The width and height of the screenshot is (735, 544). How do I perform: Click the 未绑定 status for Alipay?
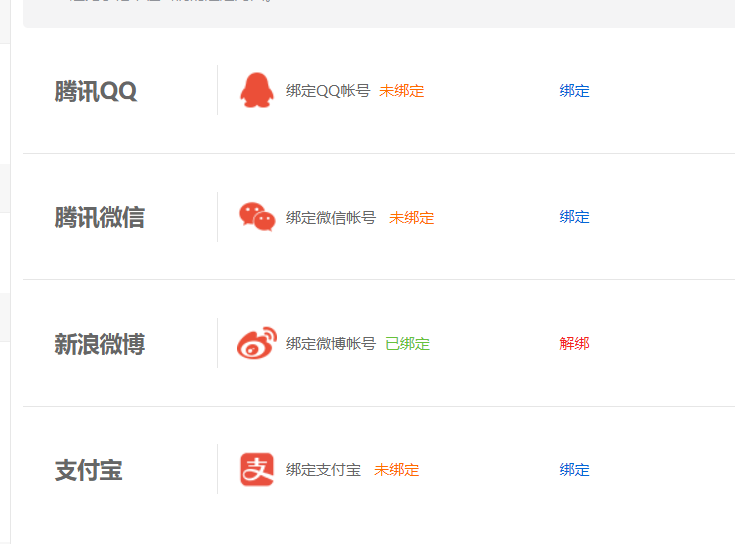396,470
